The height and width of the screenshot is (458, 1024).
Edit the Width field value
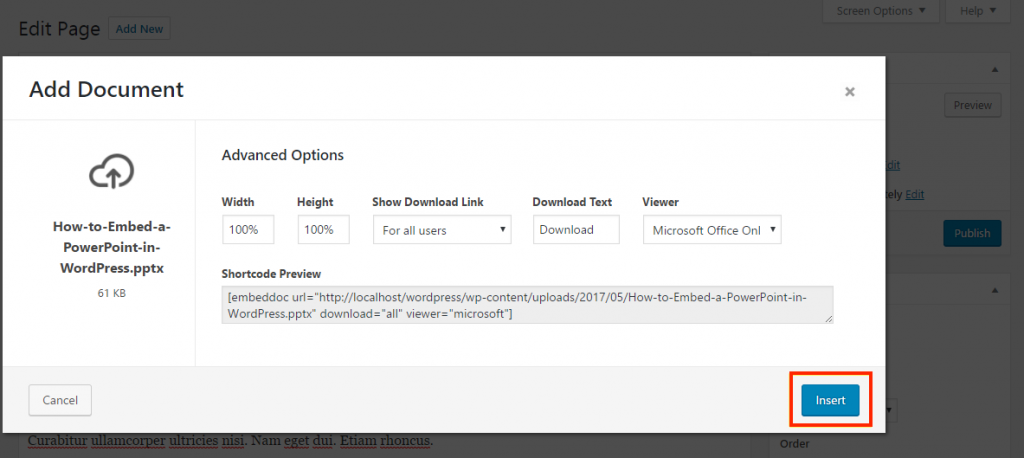pyautogui.click(x=248, y=230)
